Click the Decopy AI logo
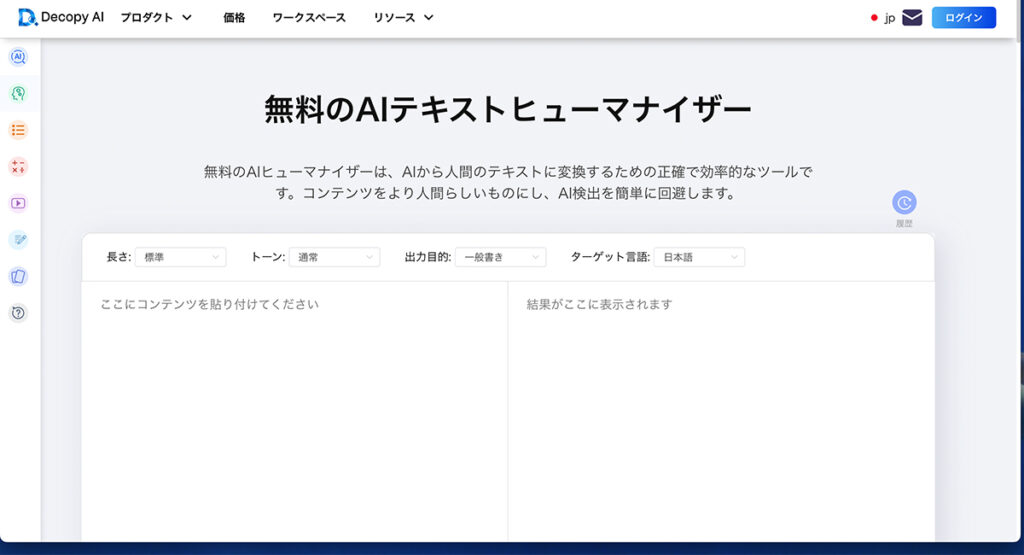The height and width of the screenshot is (555, 1024). click(61, 18)
